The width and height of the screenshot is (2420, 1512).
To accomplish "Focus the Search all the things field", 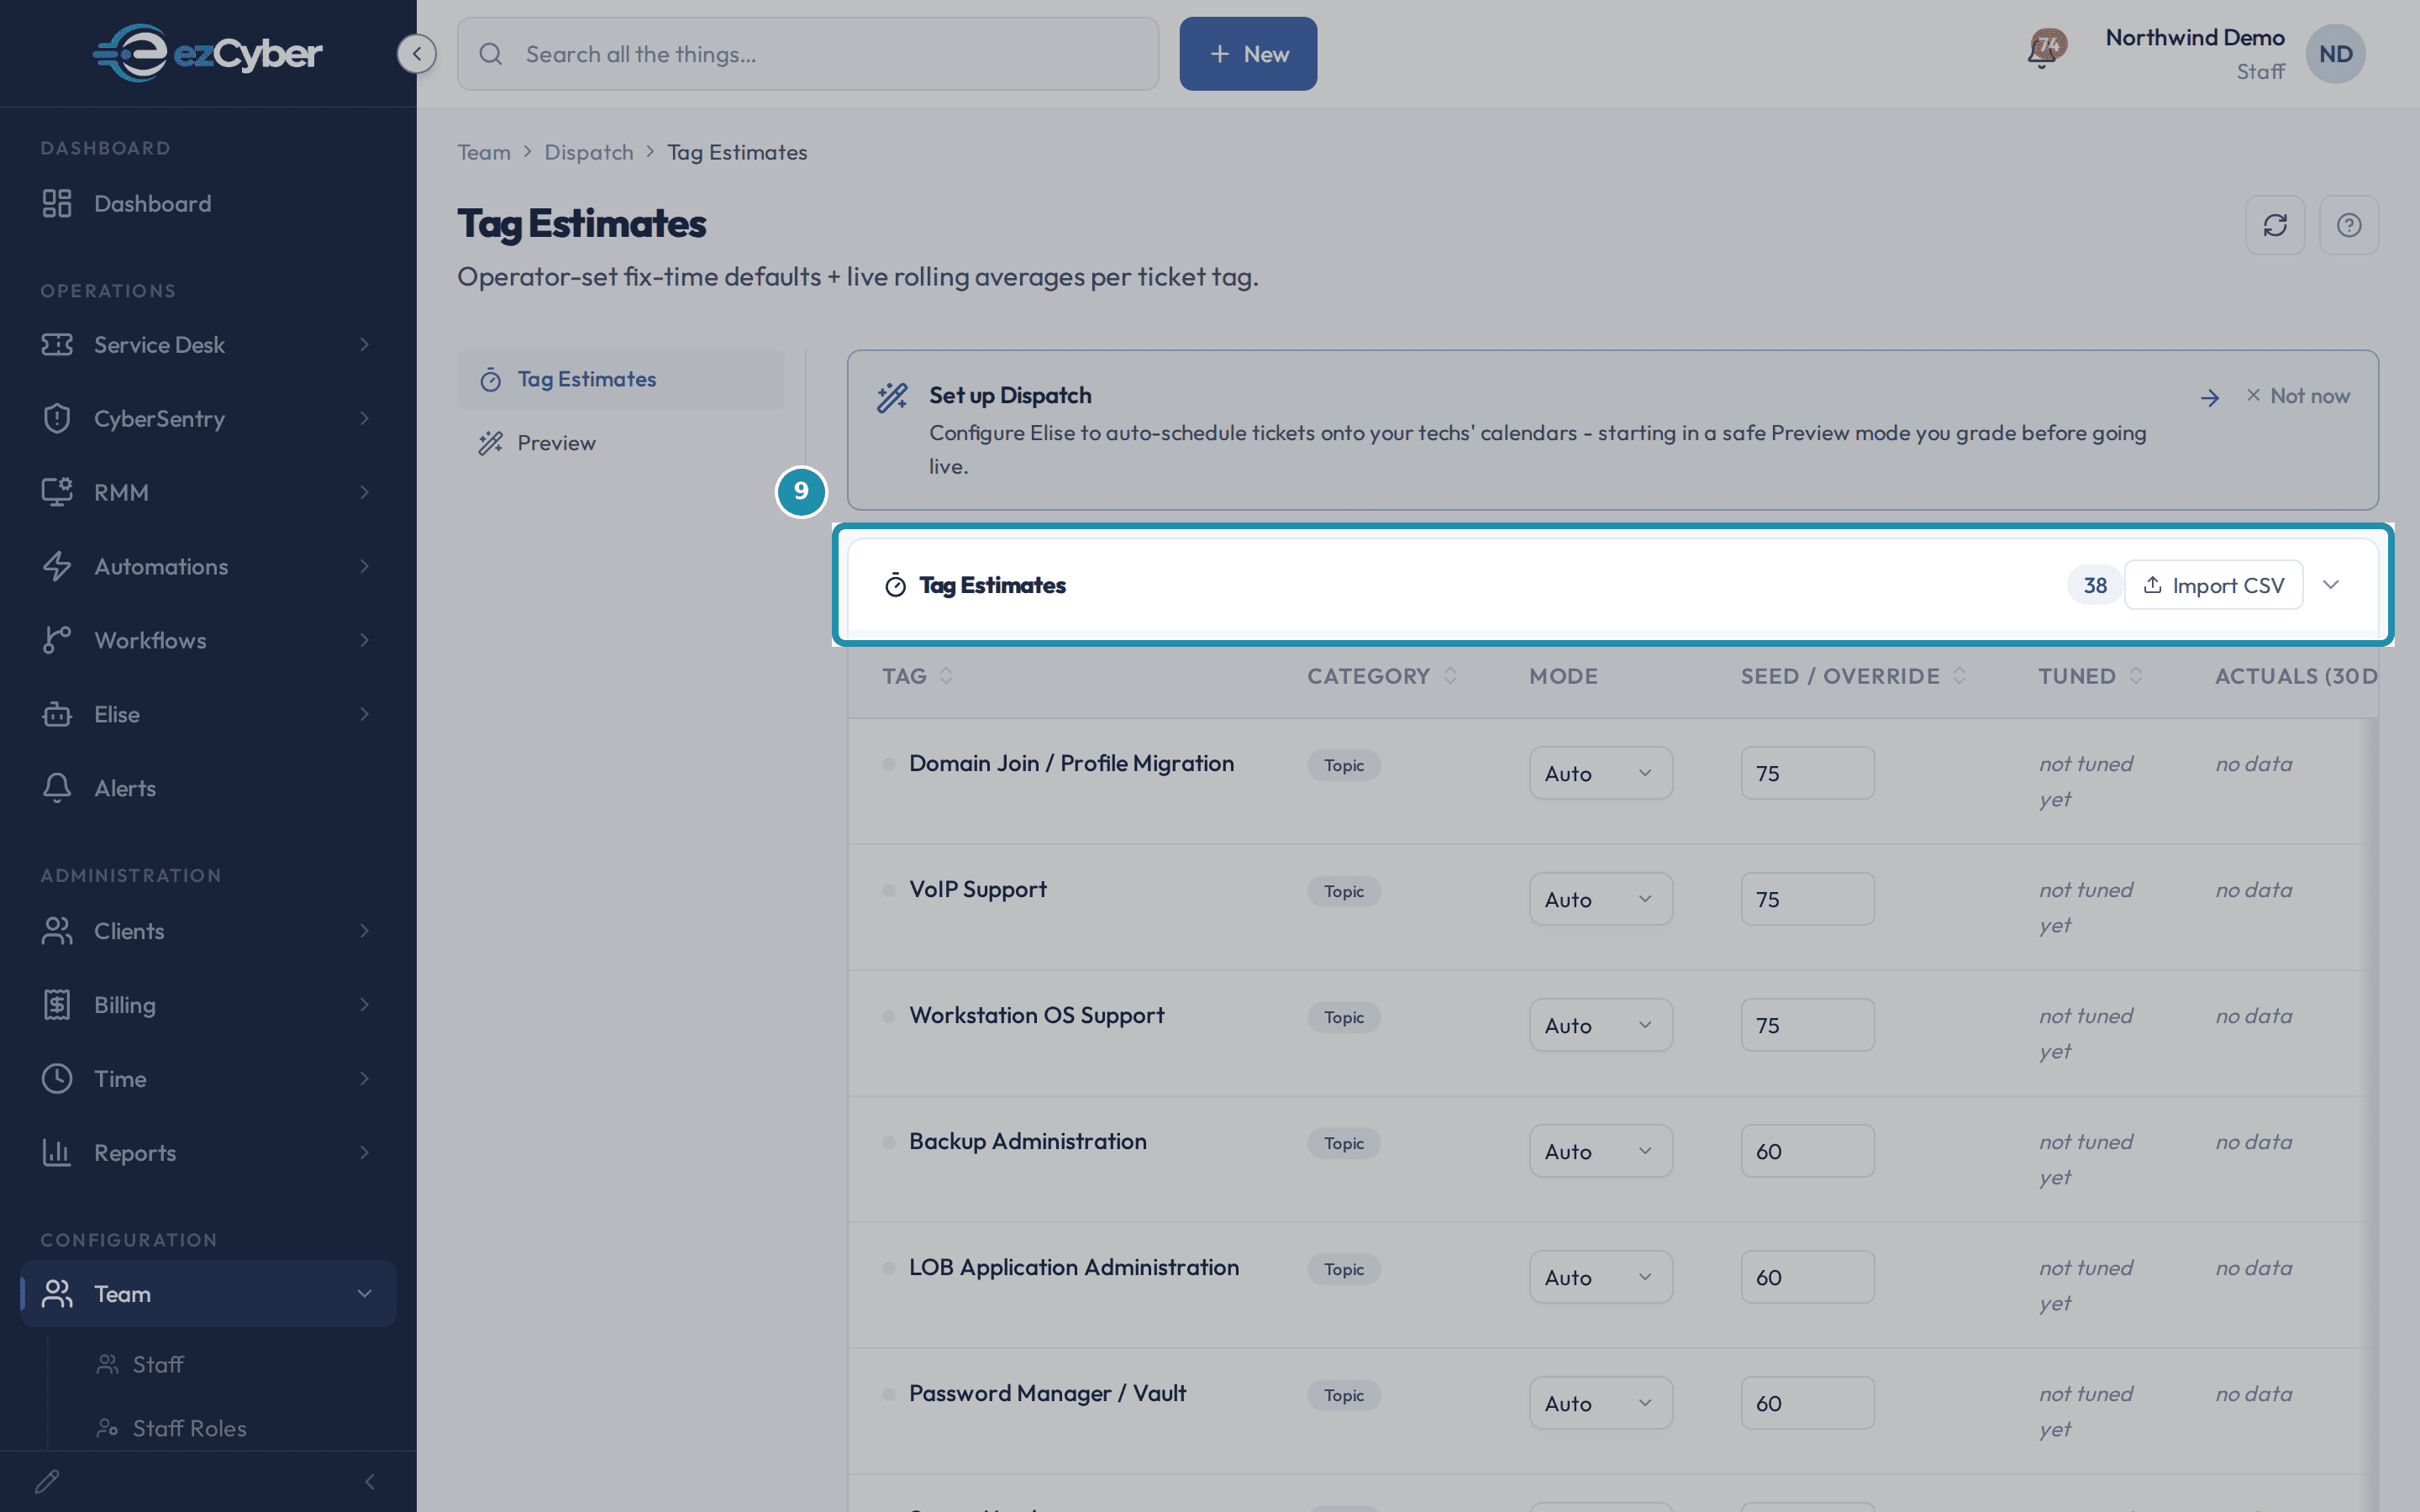I will (808, 54).
